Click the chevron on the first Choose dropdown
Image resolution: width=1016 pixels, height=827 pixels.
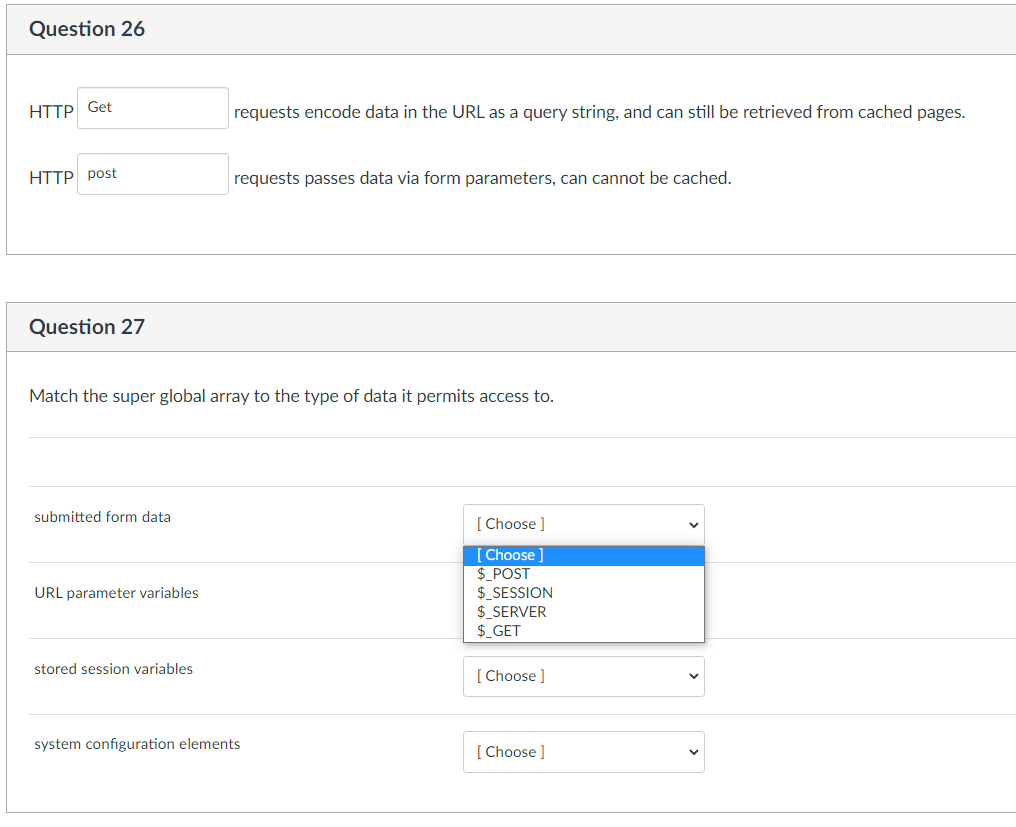[x=691, y=524]
